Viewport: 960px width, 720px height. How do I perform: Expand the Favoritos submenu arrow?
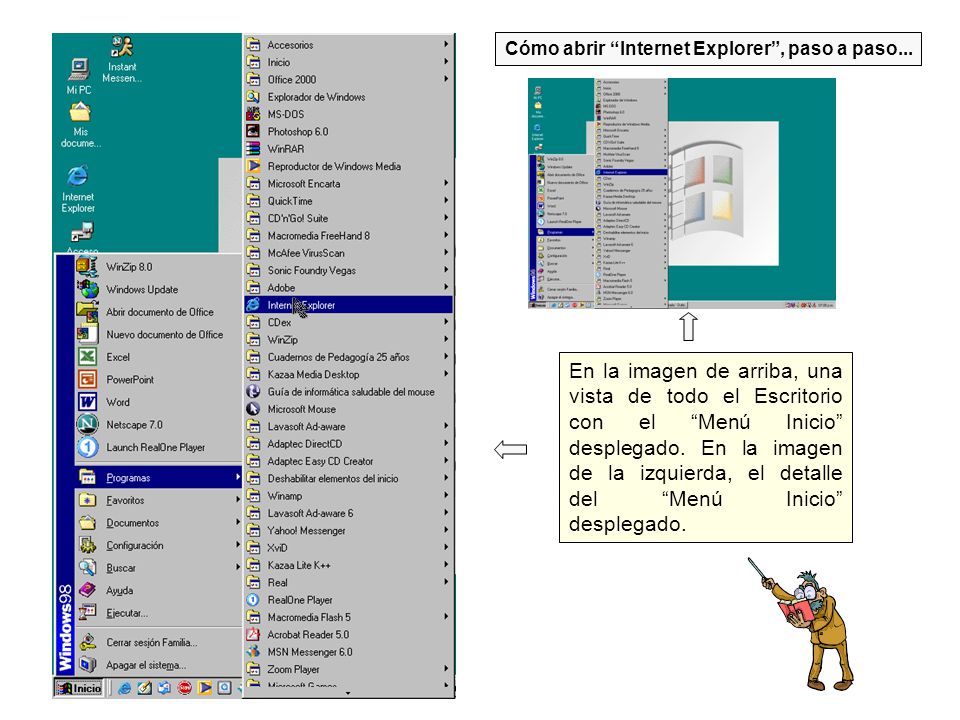(238, 500)
